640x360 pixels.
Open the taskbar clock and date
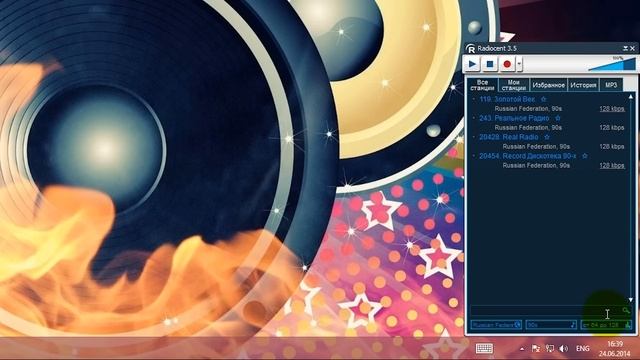pyautogui.click(x=615, y=349)
